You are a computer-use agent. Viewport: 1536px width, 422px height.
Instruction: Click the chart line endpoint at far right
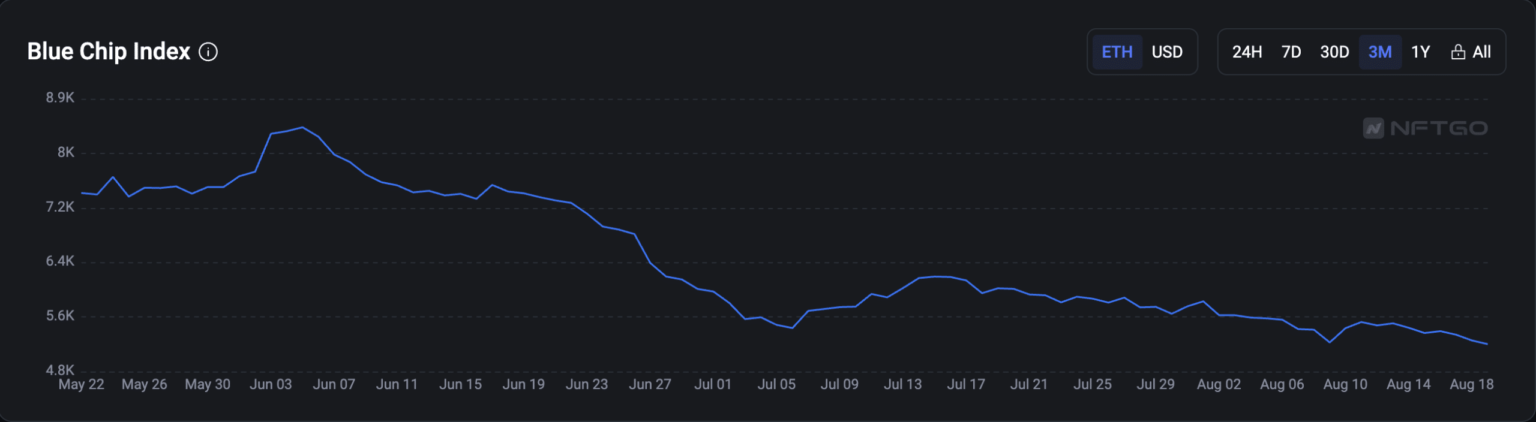point(1487,344)
